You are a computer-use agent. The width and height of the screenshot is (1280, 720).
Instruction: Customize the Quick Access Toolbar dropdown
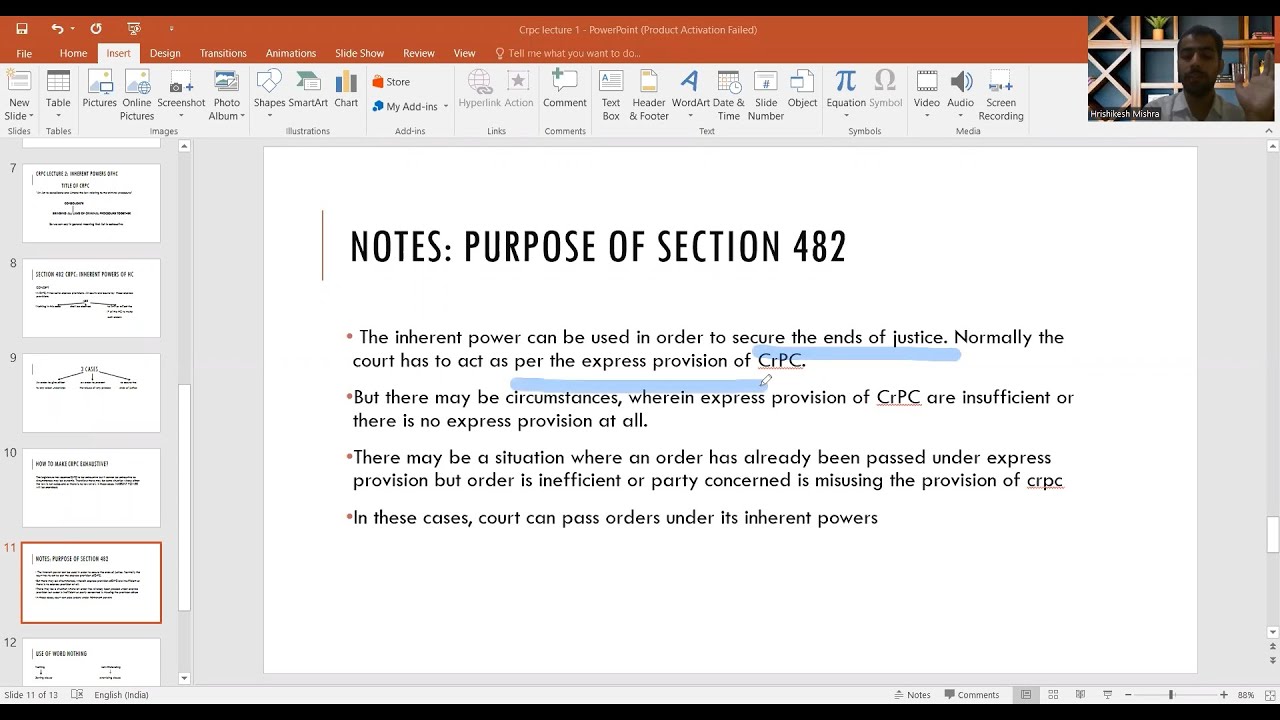171,29
